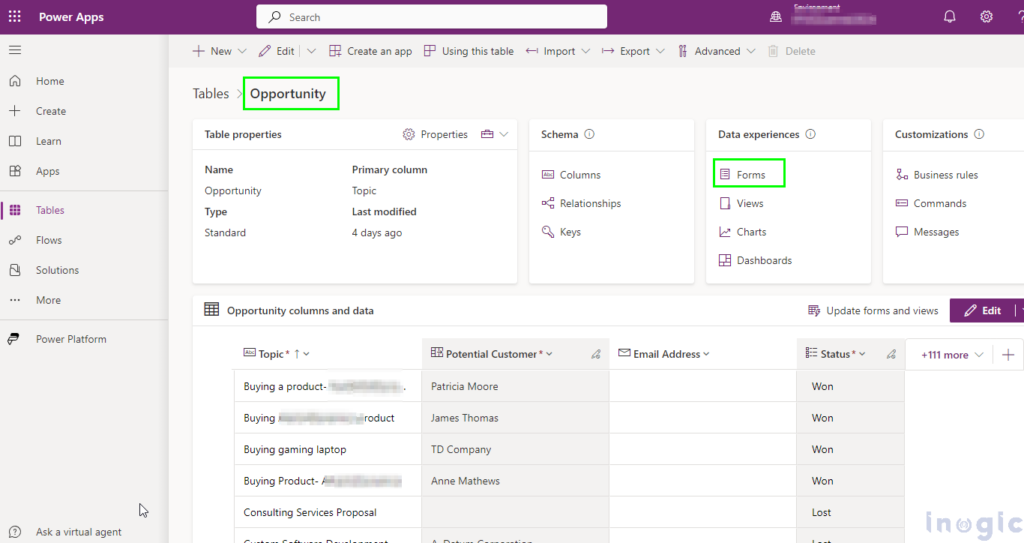Select the Anne Mathews cell

pos(515,481)
